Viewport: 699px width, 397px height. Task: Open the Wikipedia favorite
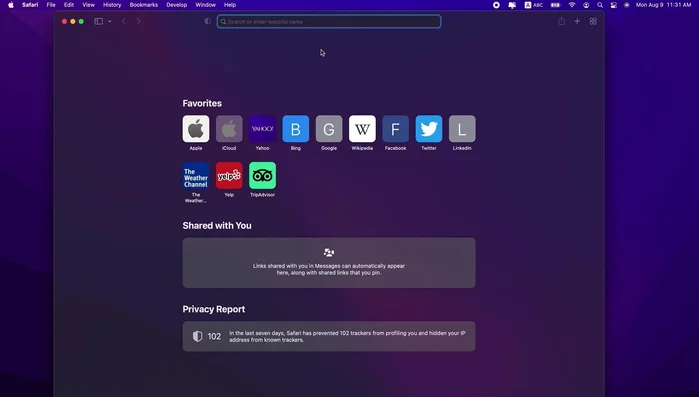tap(362, 129)
